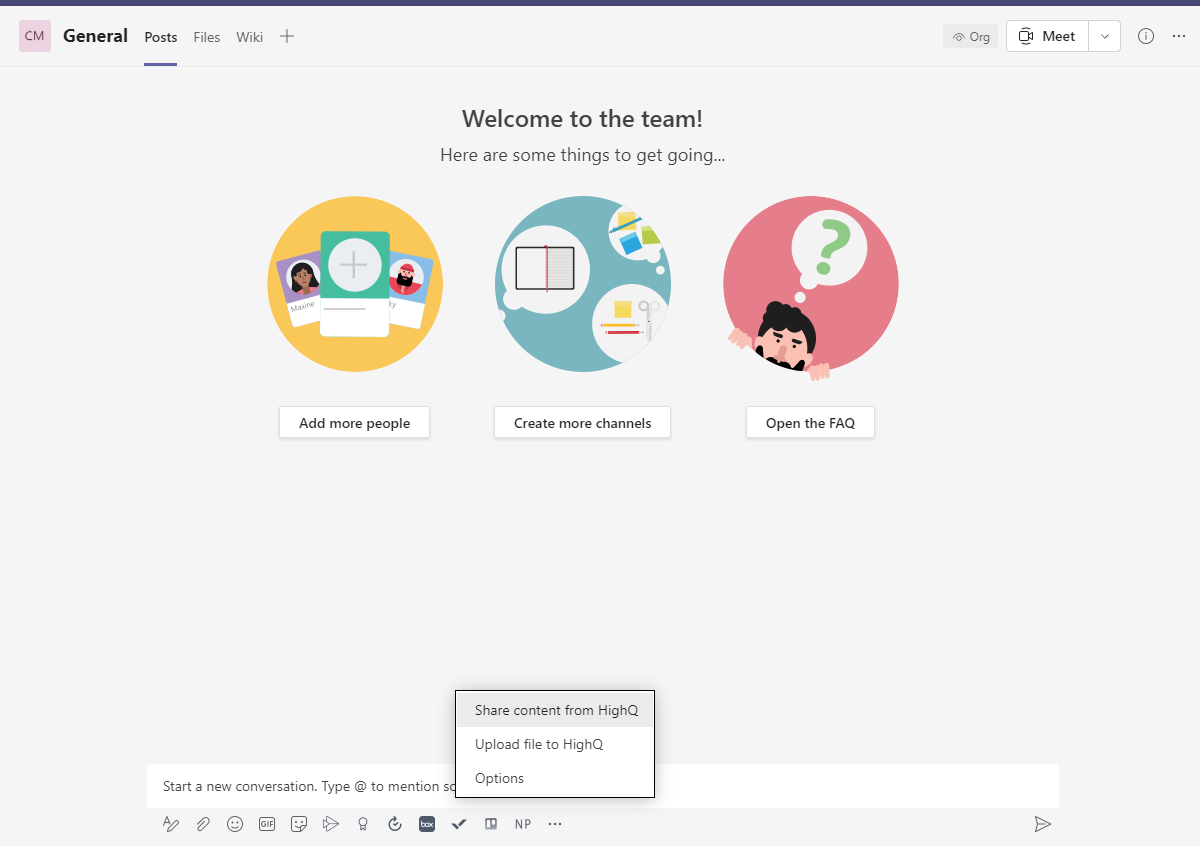The height and width of the screenshot is (846, 1200).
Task: Click Open the FAQ button
Action: [x=810, y=423]
